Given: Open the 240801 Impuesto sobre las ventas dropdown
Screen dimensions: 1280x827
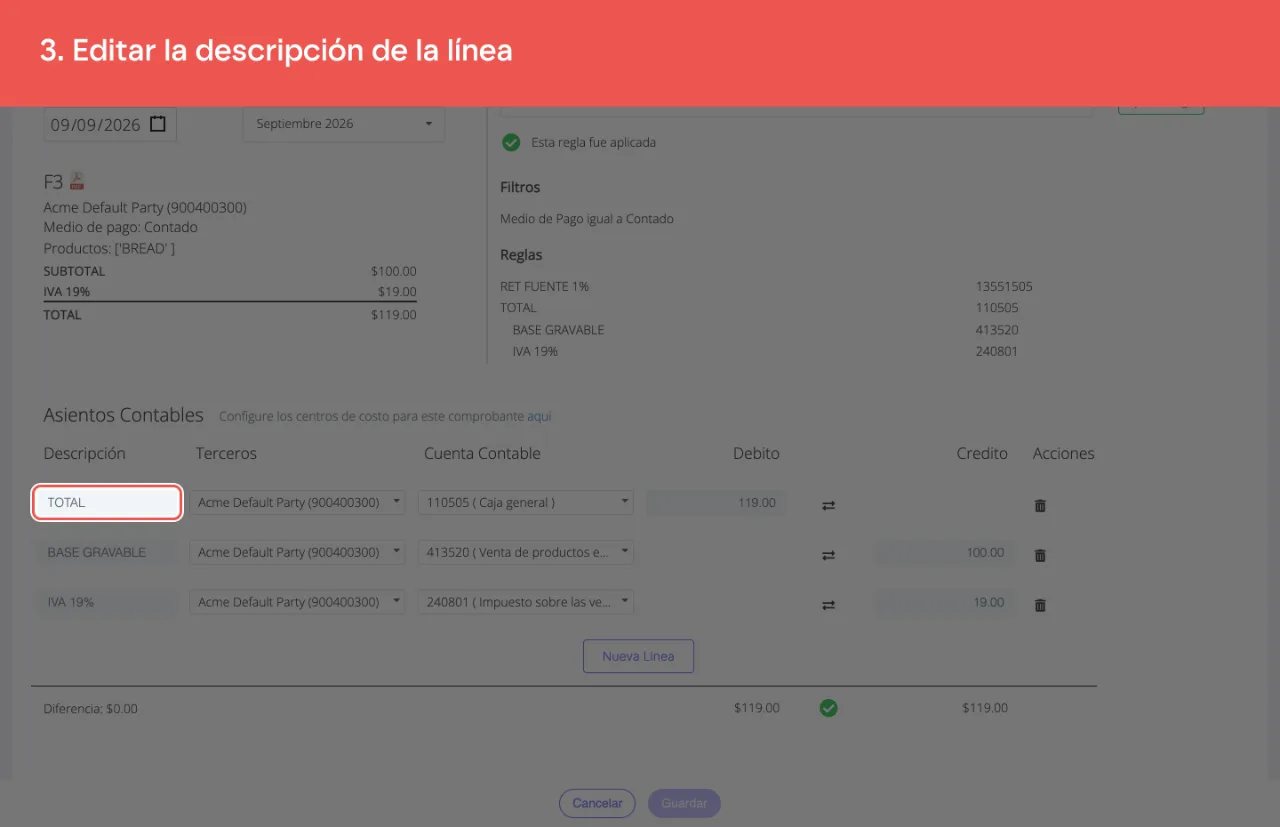Looking at the screenshot, I should (x=526, y=602).
